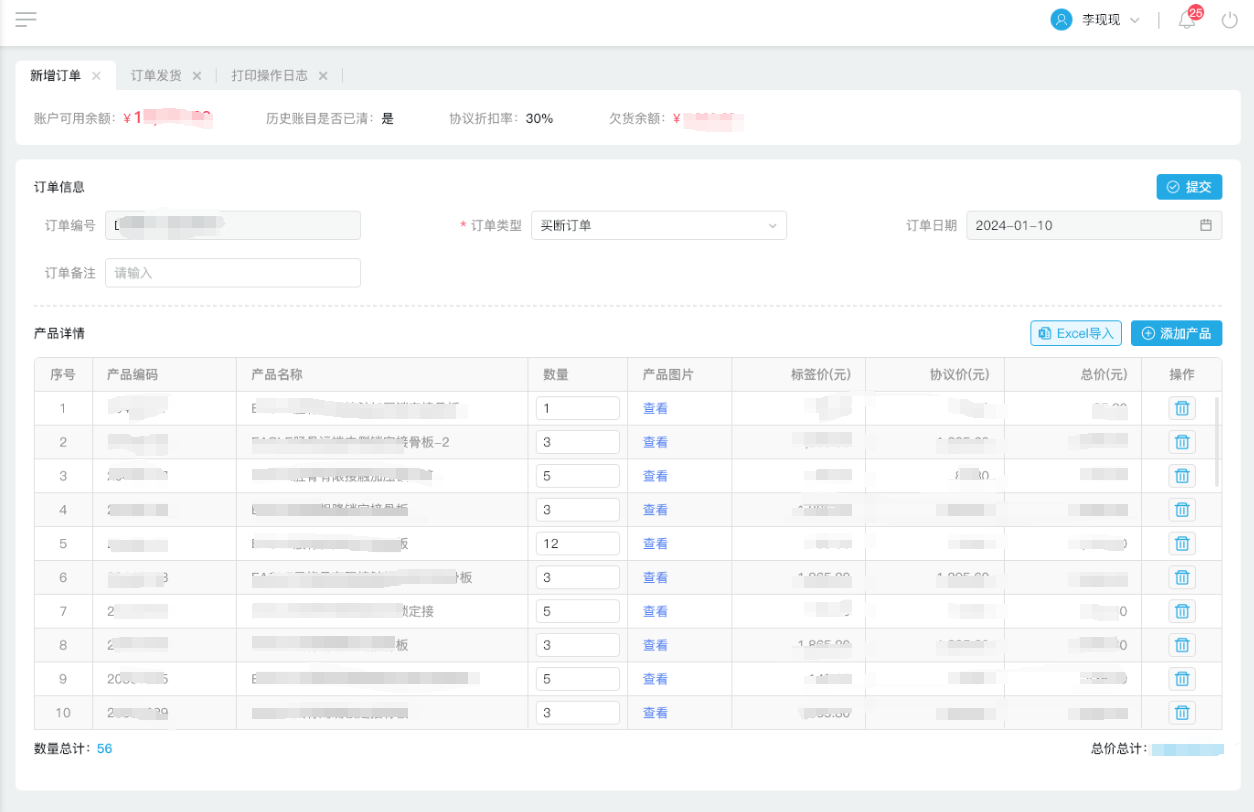Viewport: 1254px width, 812px height.
Task: Delete row 2 with trash icon
Action: (1182, 442)
